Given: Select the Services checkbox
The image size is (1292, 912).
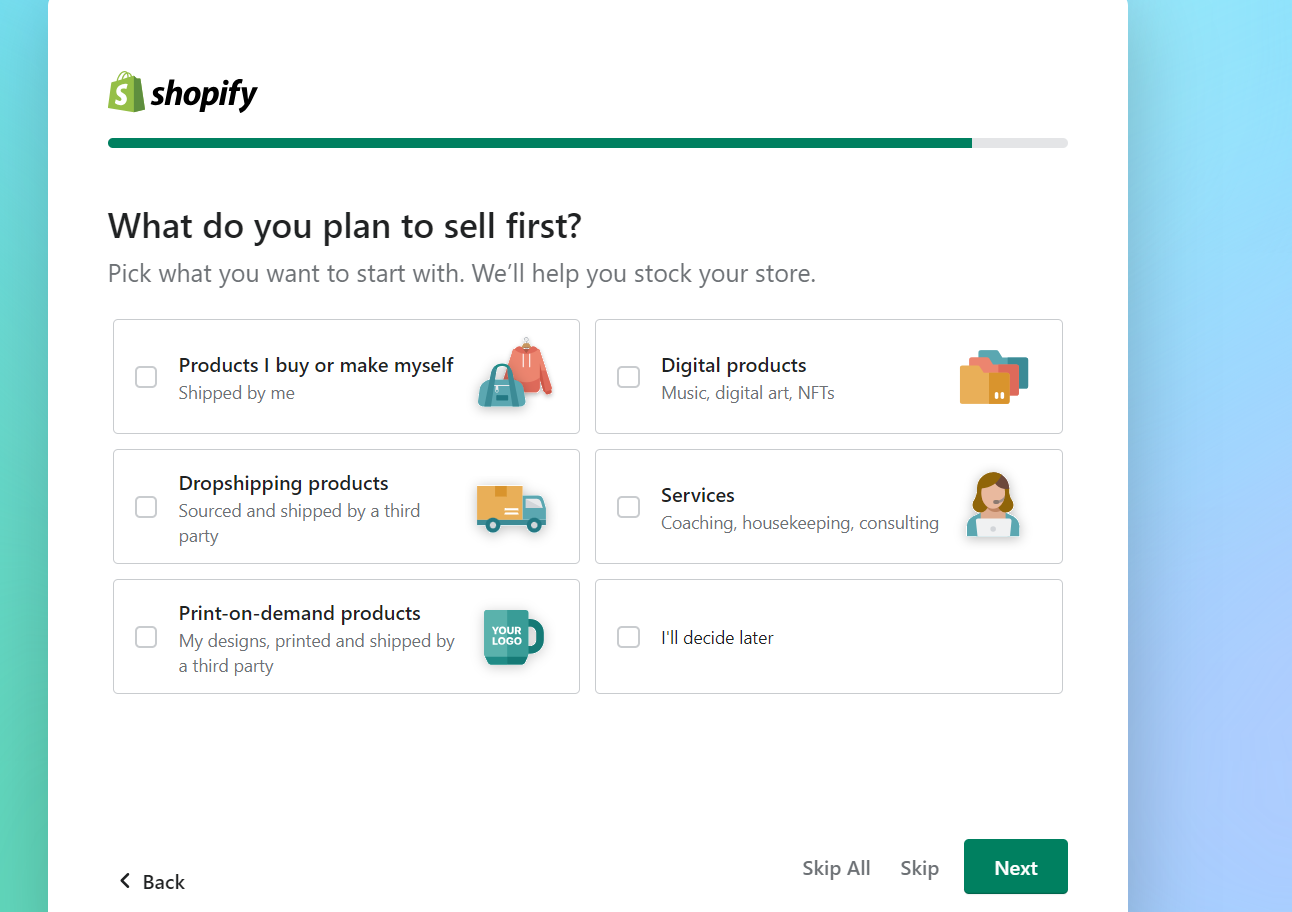Looking at the screenshot, I should [628, 507].
